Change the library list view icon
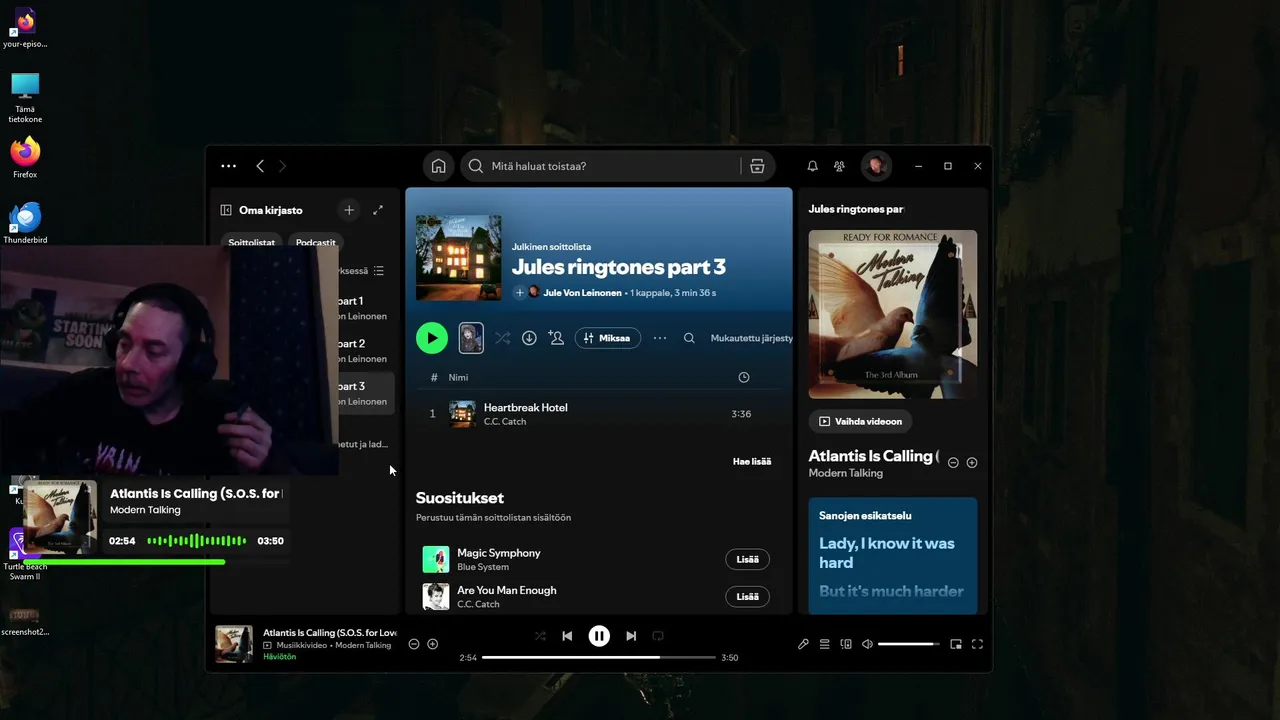The width and height of the screenshot is (1280, 720). coord(379,271)
